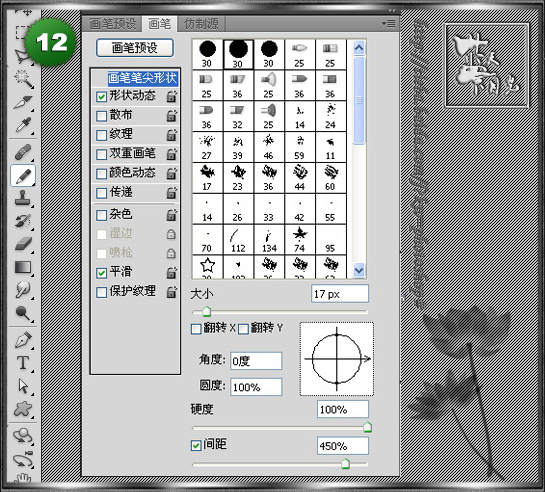Uncheck the 平滑 checkbox
545x492 pixels.
click(x=101, y=273)
